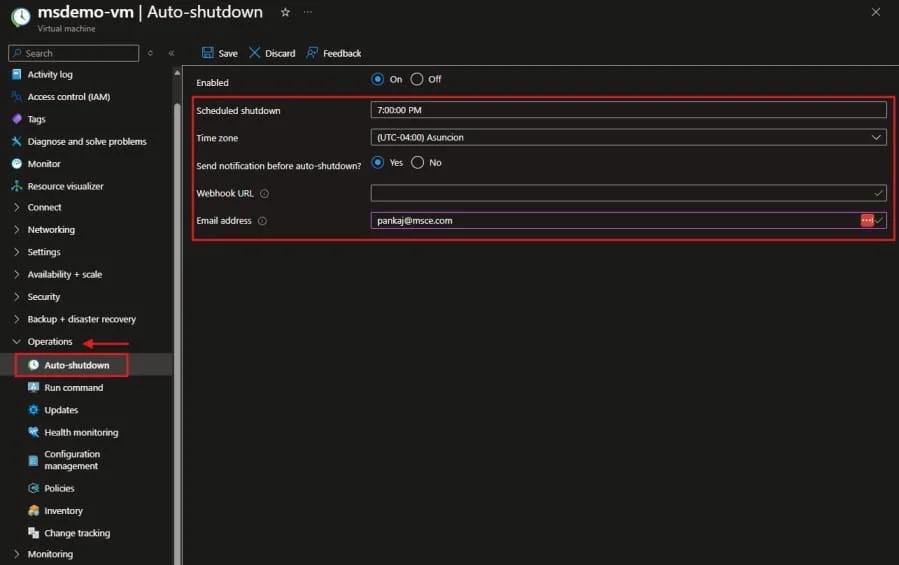The width and height of the screenshot is (899, 565).
Task: Click the Diagnose and solve problems icon
Action: point(17,141)
